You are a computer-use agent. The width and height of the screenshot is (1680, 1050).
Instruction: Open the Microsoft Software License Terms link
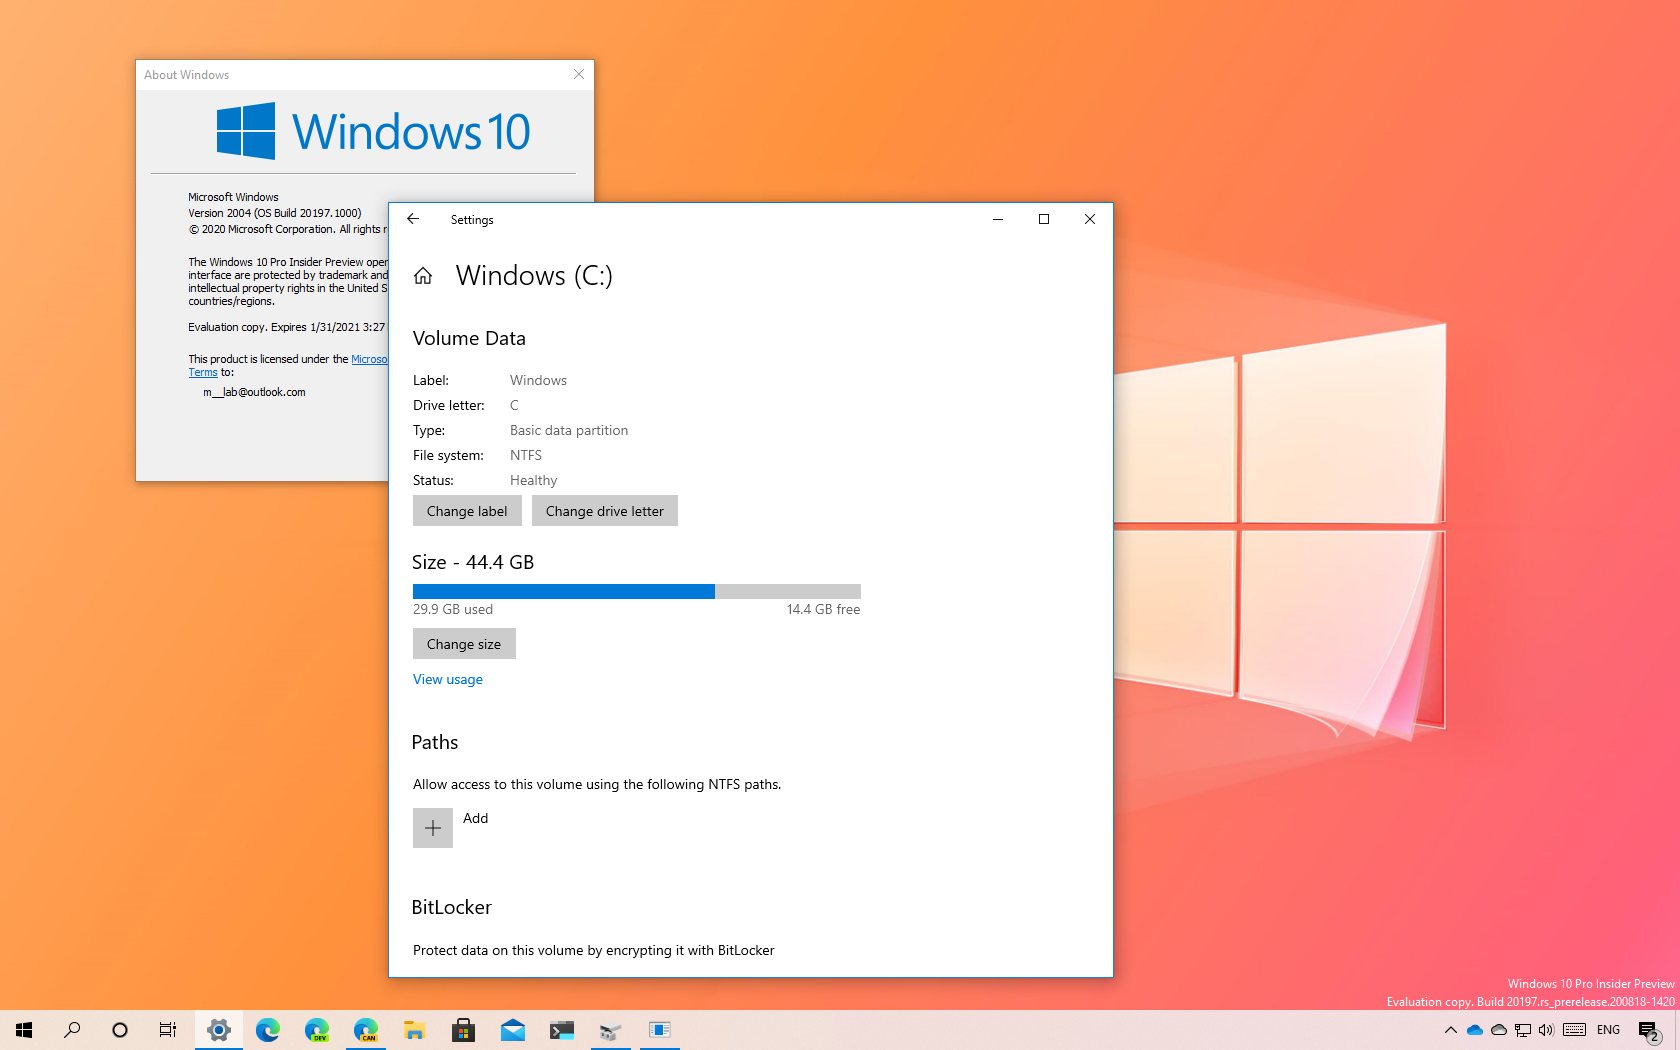(x=371, y=358)
